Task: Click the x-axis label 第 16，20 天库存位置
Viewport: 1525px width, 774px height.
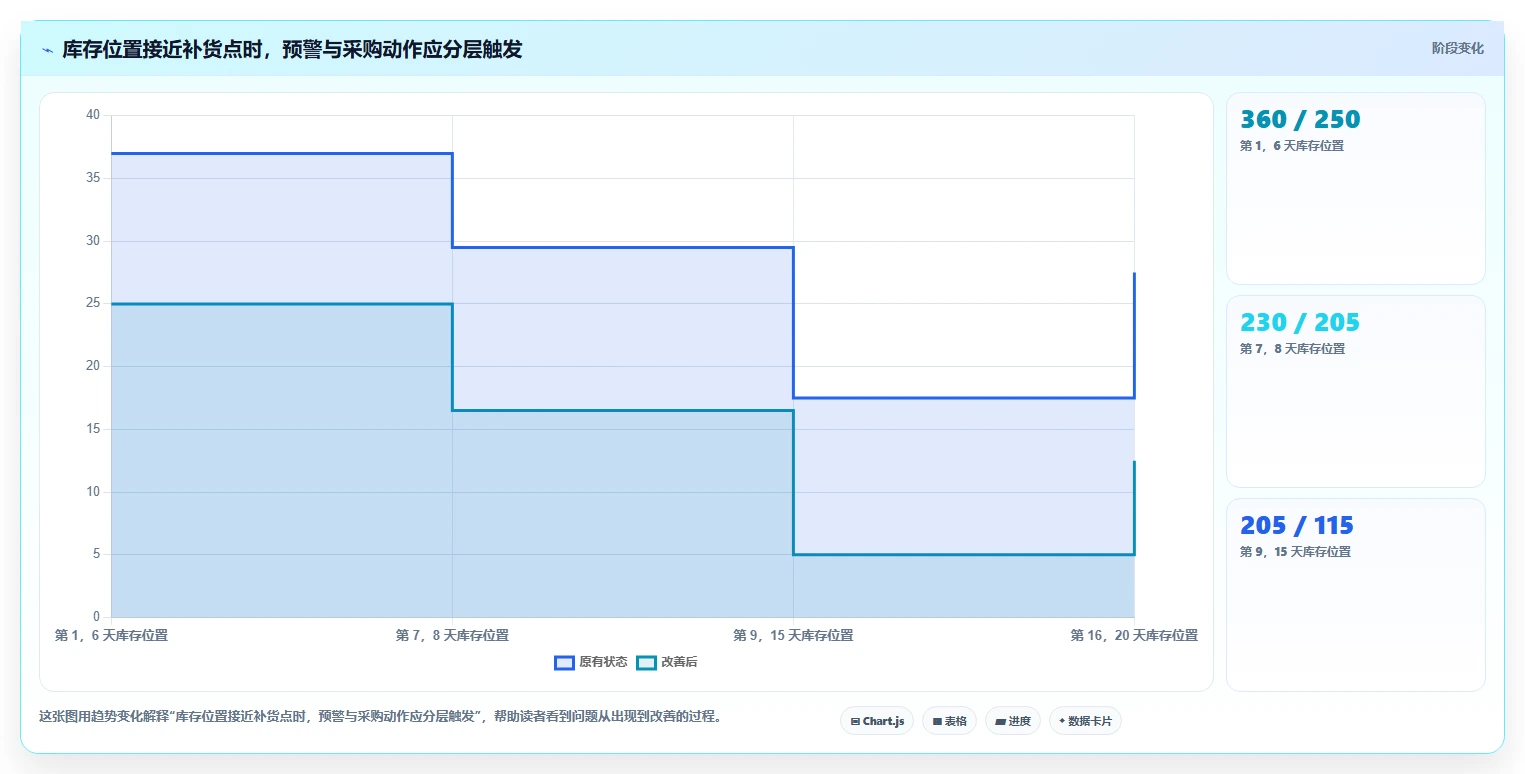Action: 1134,635
